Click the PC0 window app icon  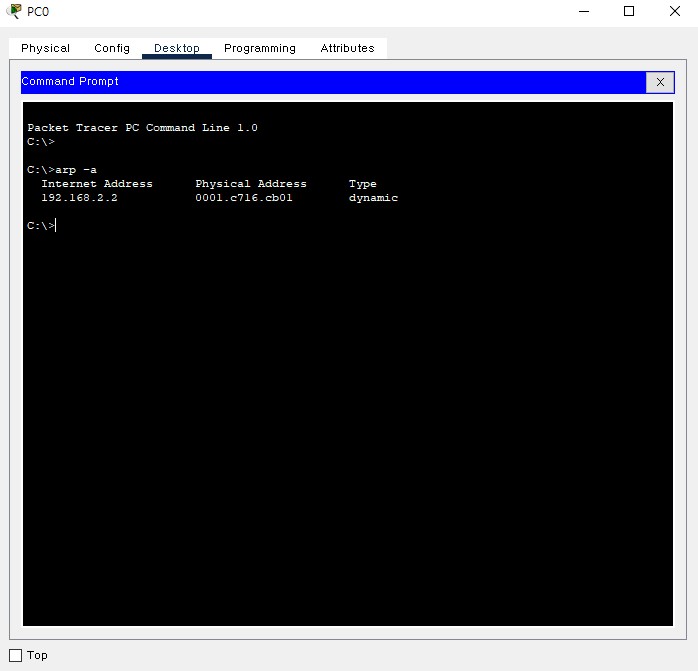14,11
